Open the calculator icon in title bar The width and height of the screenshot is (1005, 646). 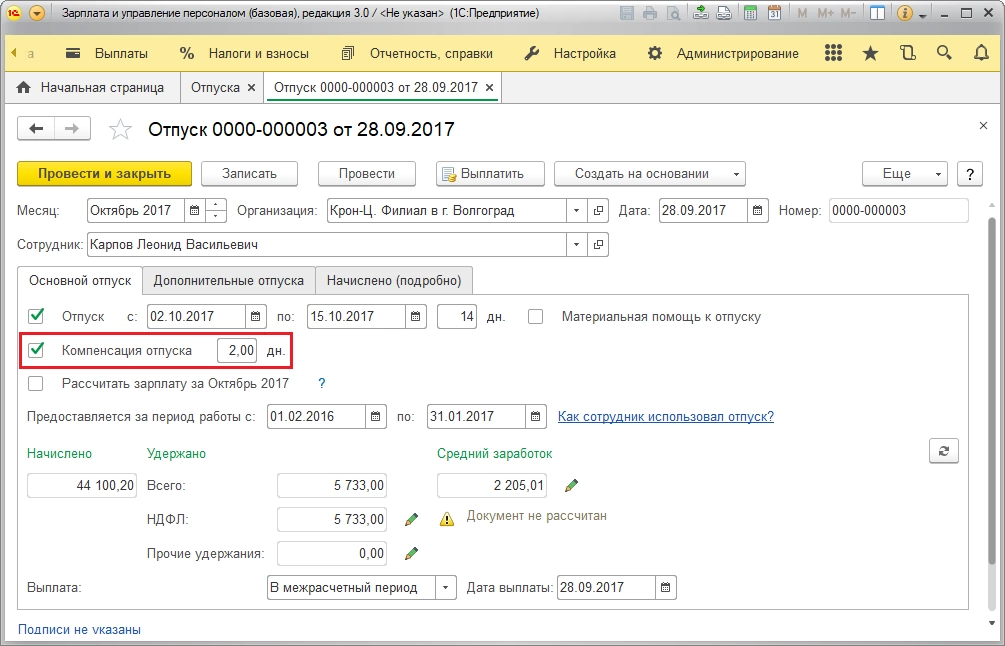coord(750,13)
